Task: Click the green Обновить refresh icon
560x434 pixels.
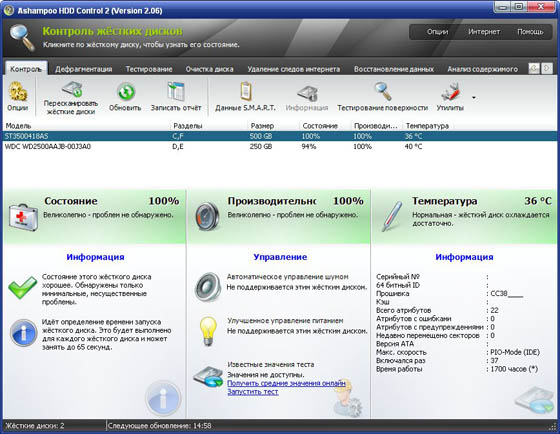Action: (x=126, y=92)
